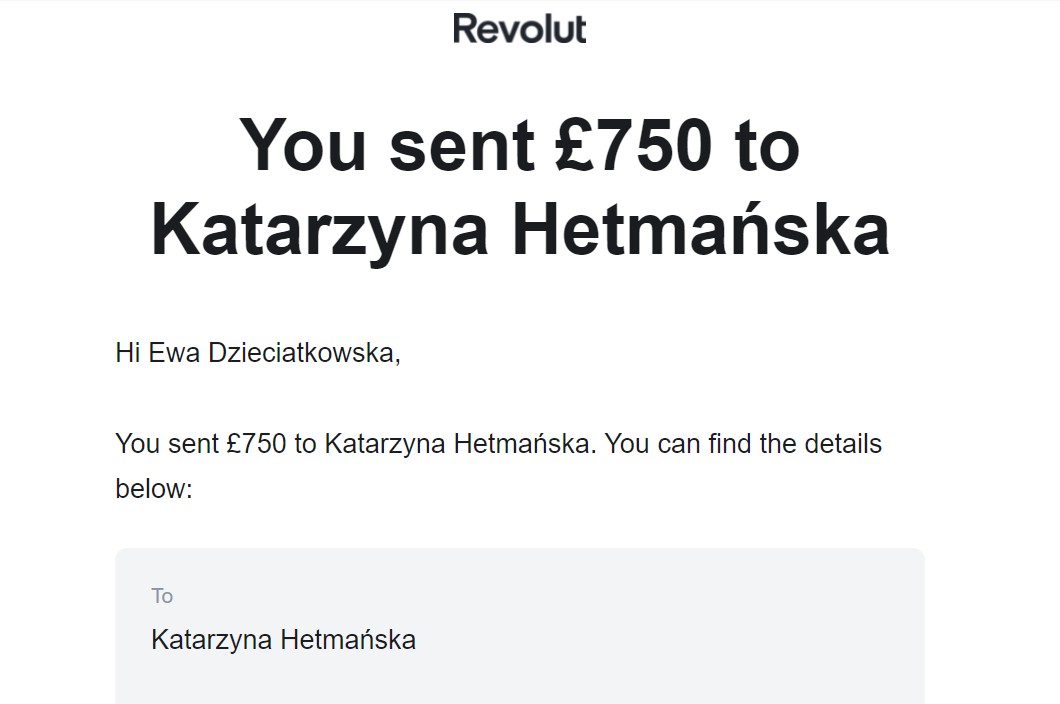Select 'Katarzyna' first name in the large heading

(x=319, y=231)
